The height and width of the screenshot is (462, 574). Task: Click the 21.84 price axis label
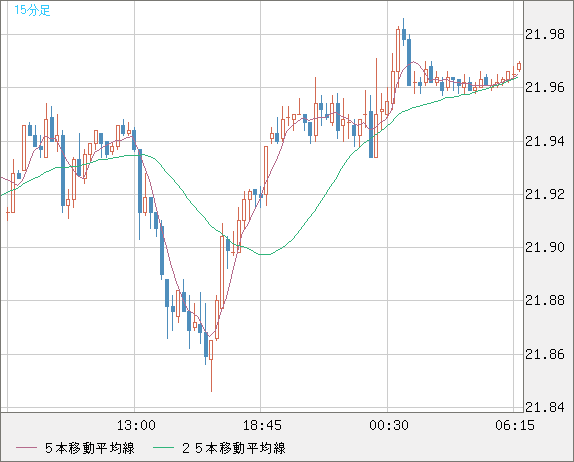[x=545, y=407]
